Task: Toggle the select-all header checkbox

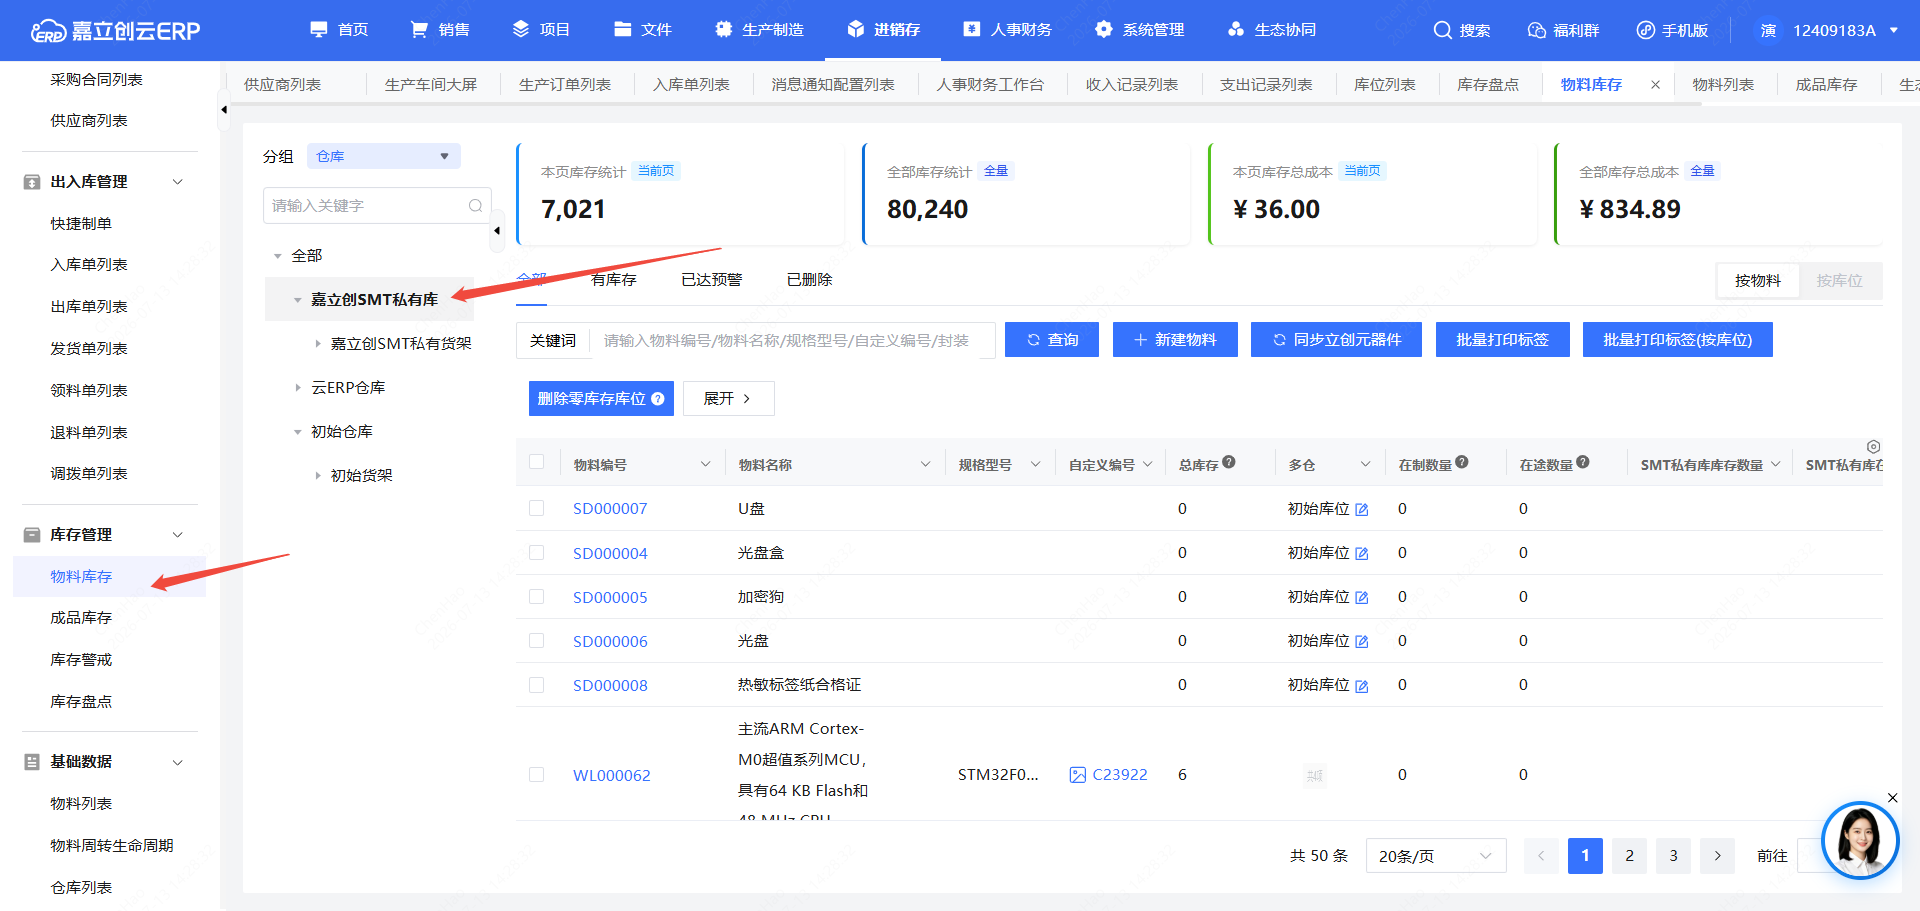Action: pyautogui.click(x=537, y=462)
